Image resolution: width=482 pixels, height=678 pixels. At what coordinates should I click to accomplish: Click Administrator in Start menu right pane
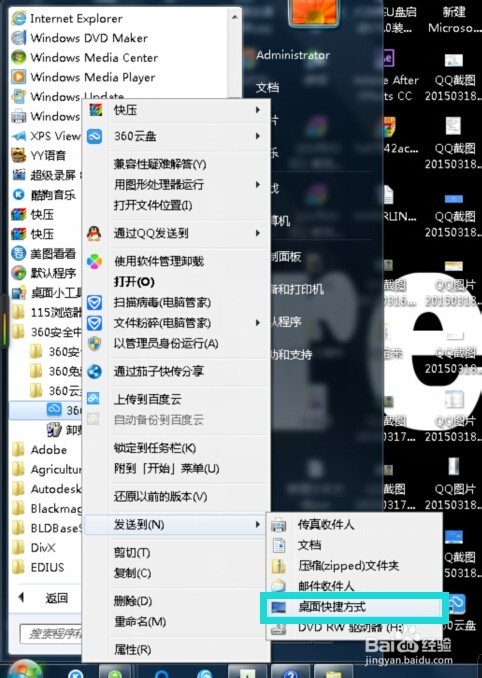(x=293, y=55)
